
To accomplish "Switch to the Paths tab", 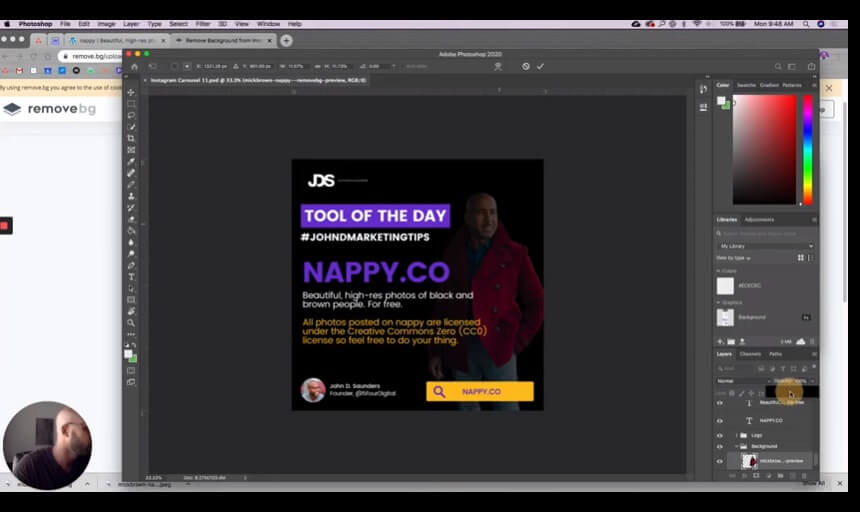I will point(775,354).
